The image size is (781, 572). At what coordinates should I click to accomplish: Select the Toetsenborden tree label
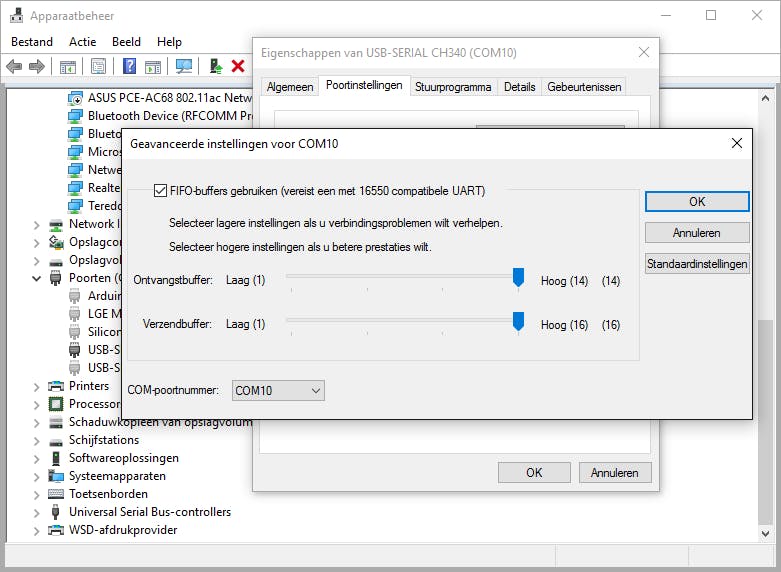pyautogui.click(x=109, y=494)
